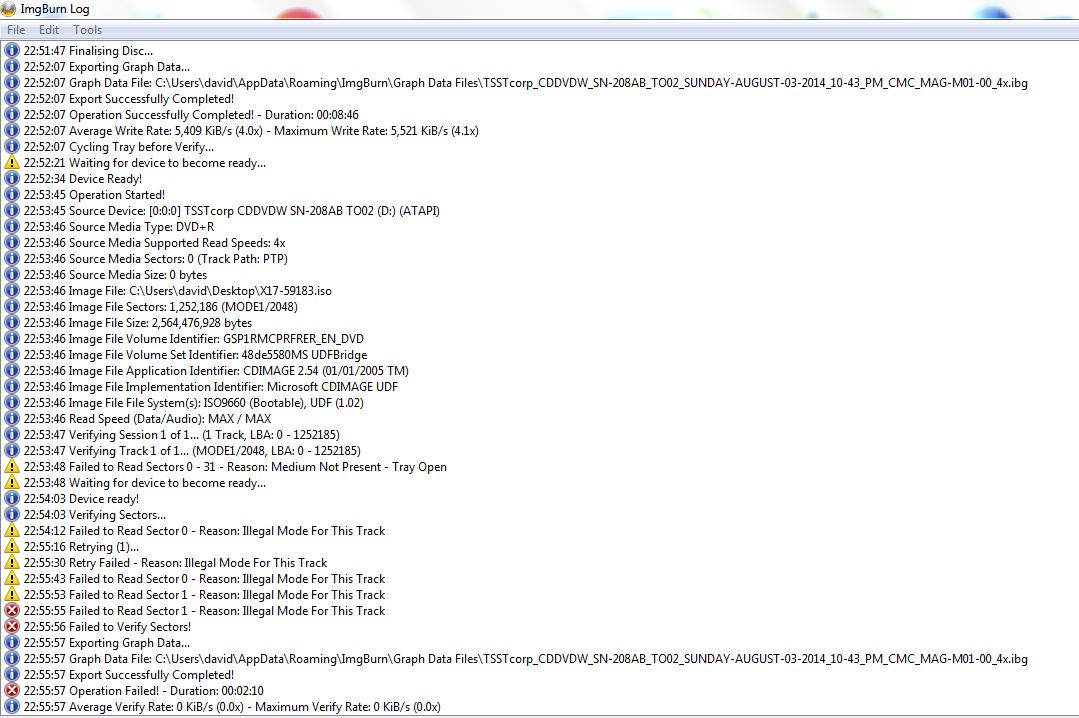
Task: Select 'Device ready!' line at 22:54:03
Action: click(81, 498)
